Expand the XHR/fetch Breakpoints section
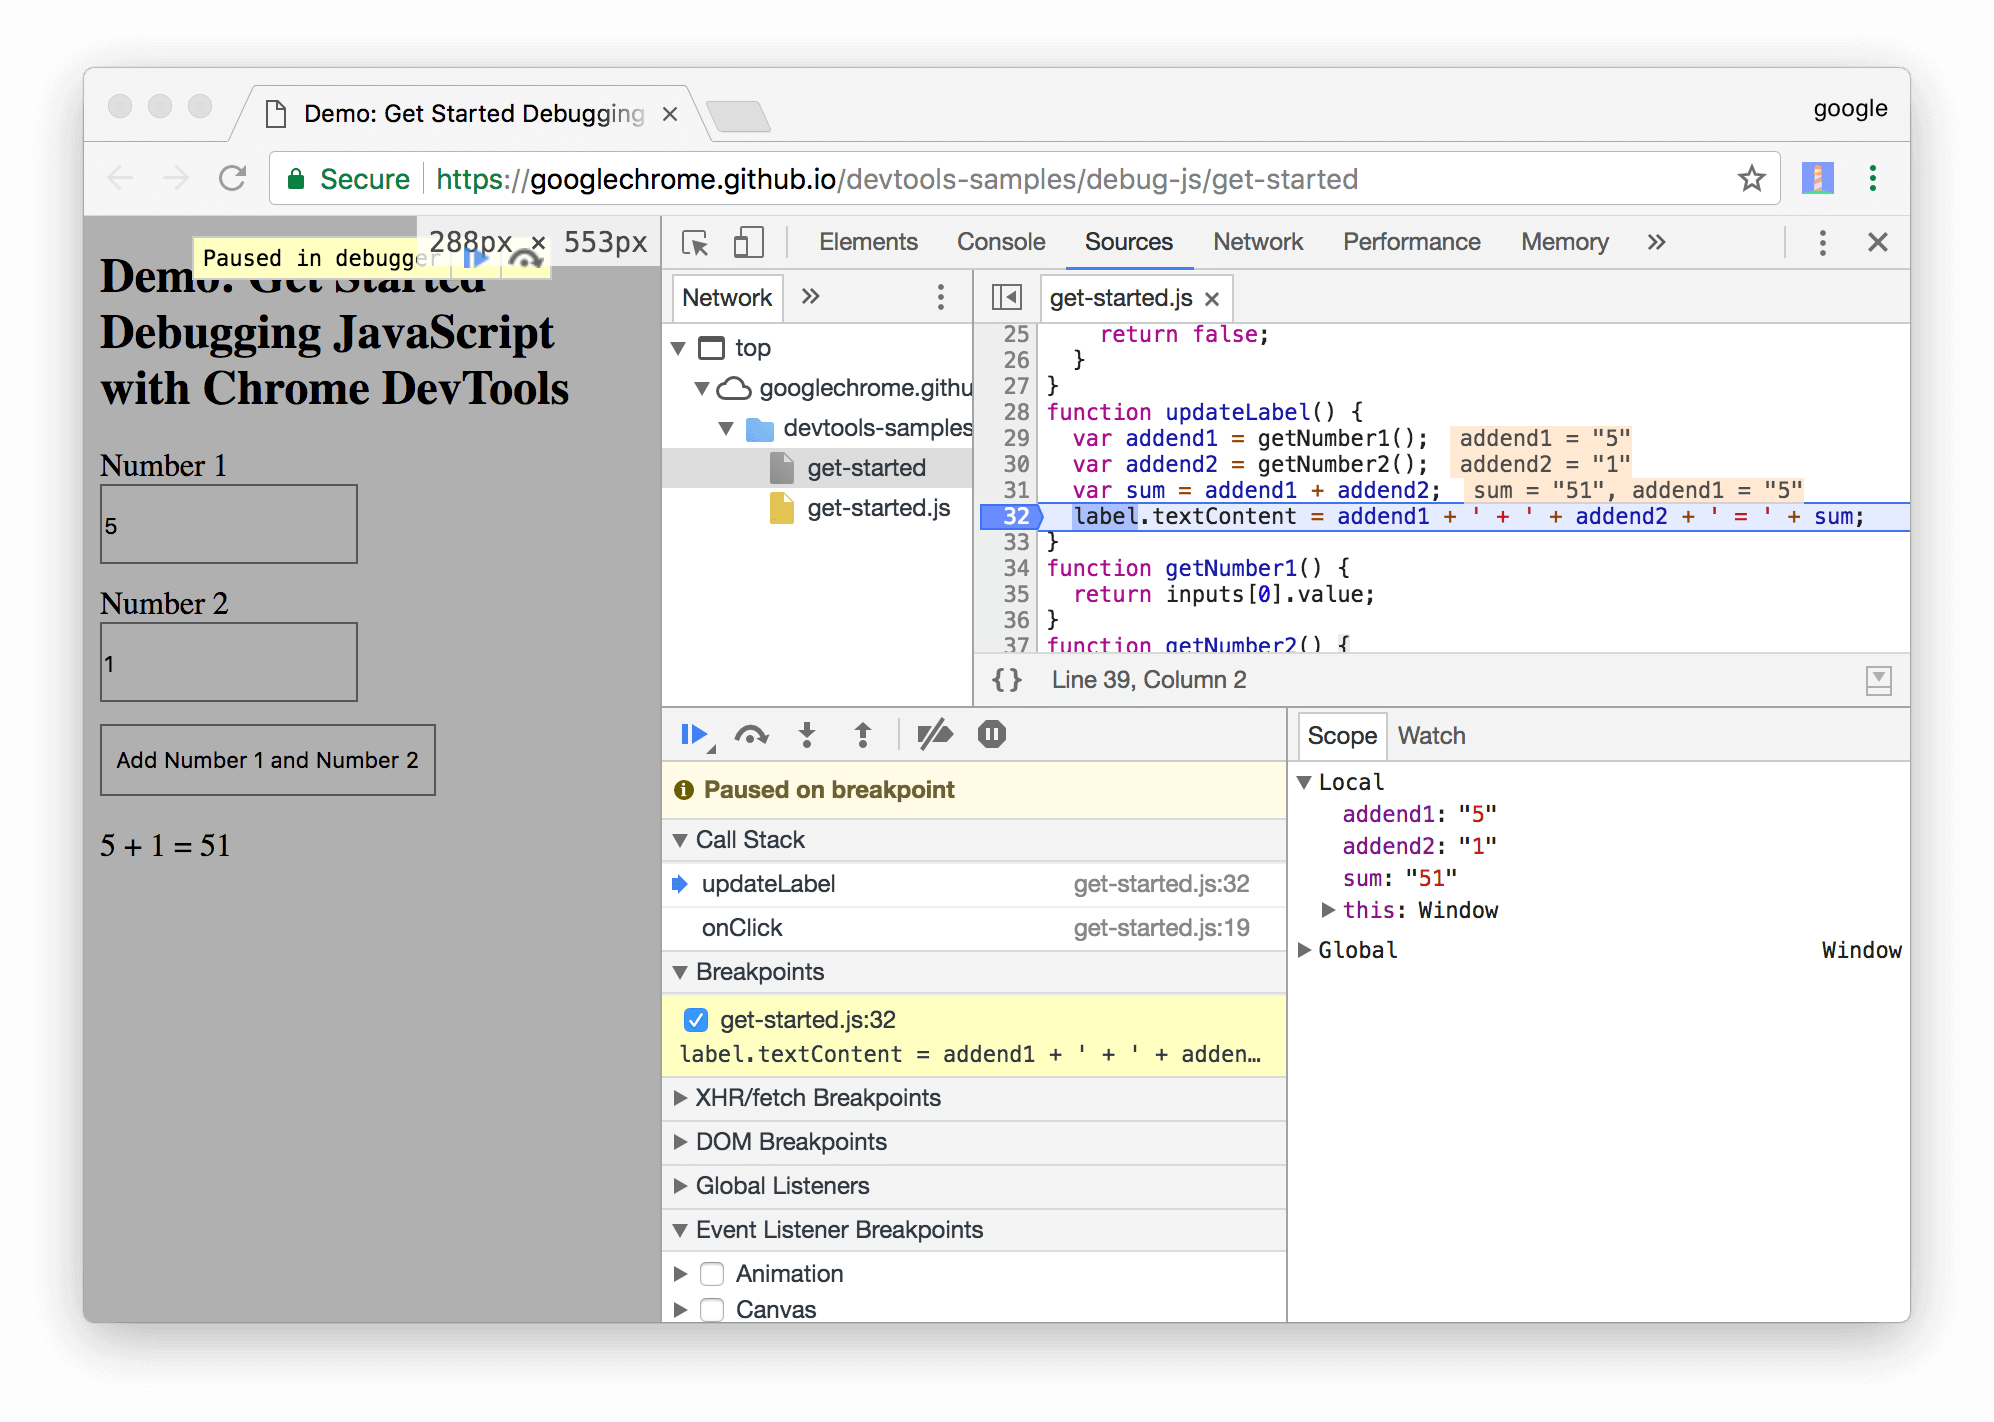This screenshot has height=1422, width=1994. coord(681,1097)
